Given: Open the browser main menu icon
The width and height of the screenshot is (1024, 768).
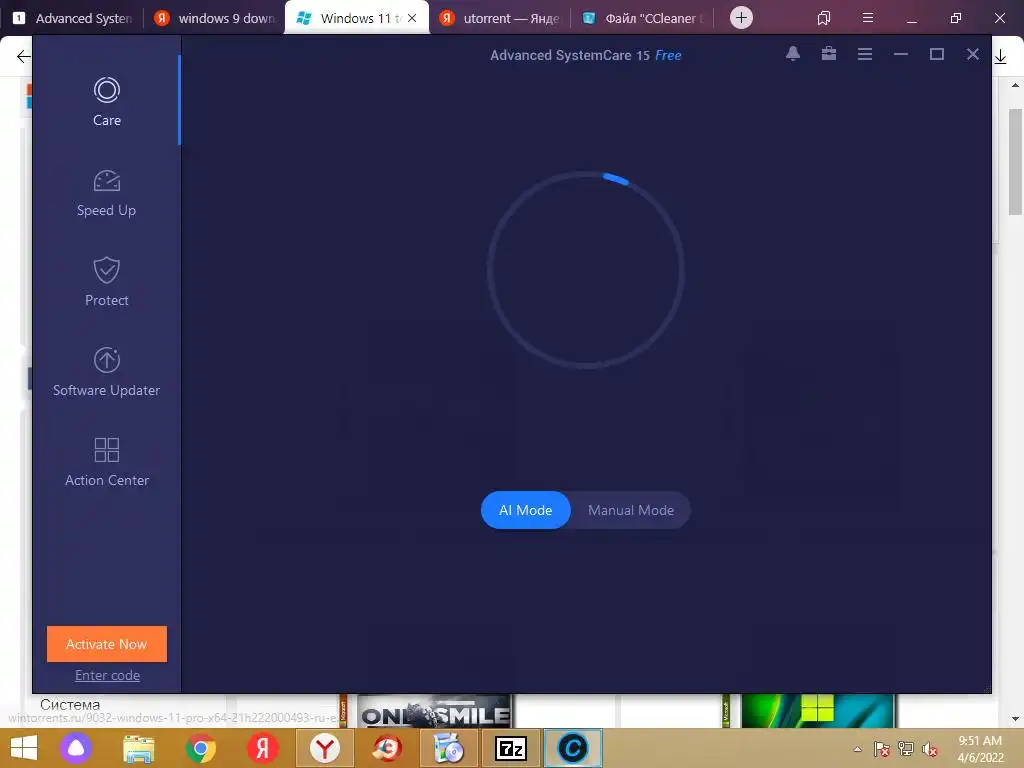Looking at the screenshot, I should [x=868, y=18].
